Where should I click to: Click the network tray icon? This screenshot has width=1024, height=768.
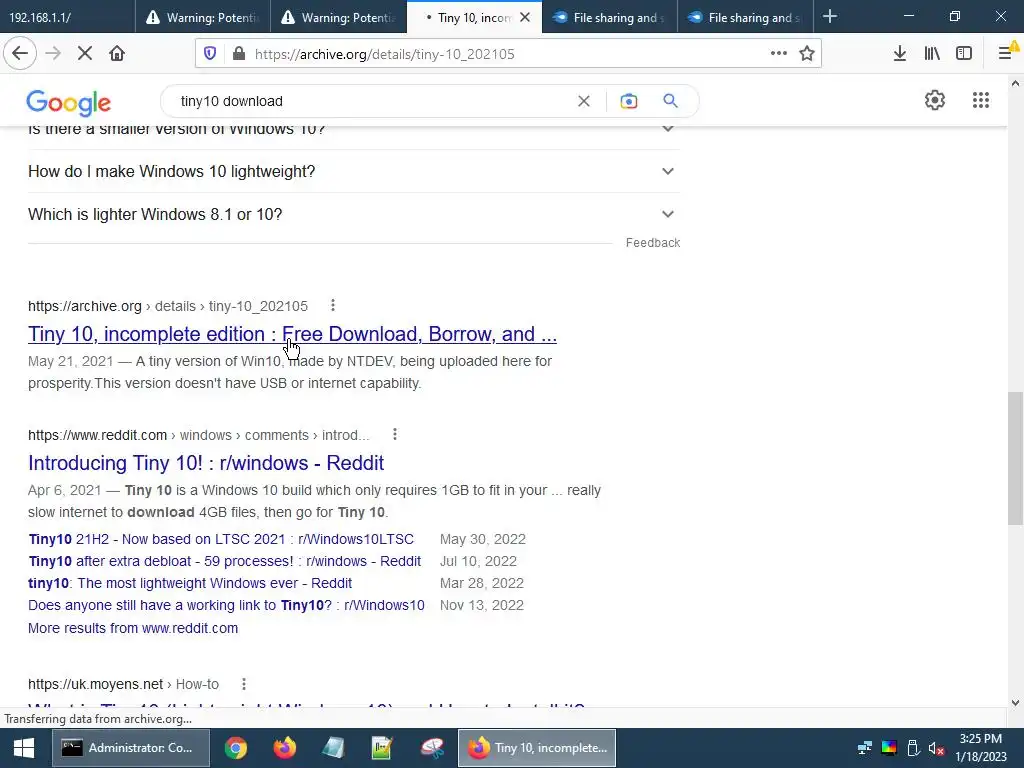(865, 748)
